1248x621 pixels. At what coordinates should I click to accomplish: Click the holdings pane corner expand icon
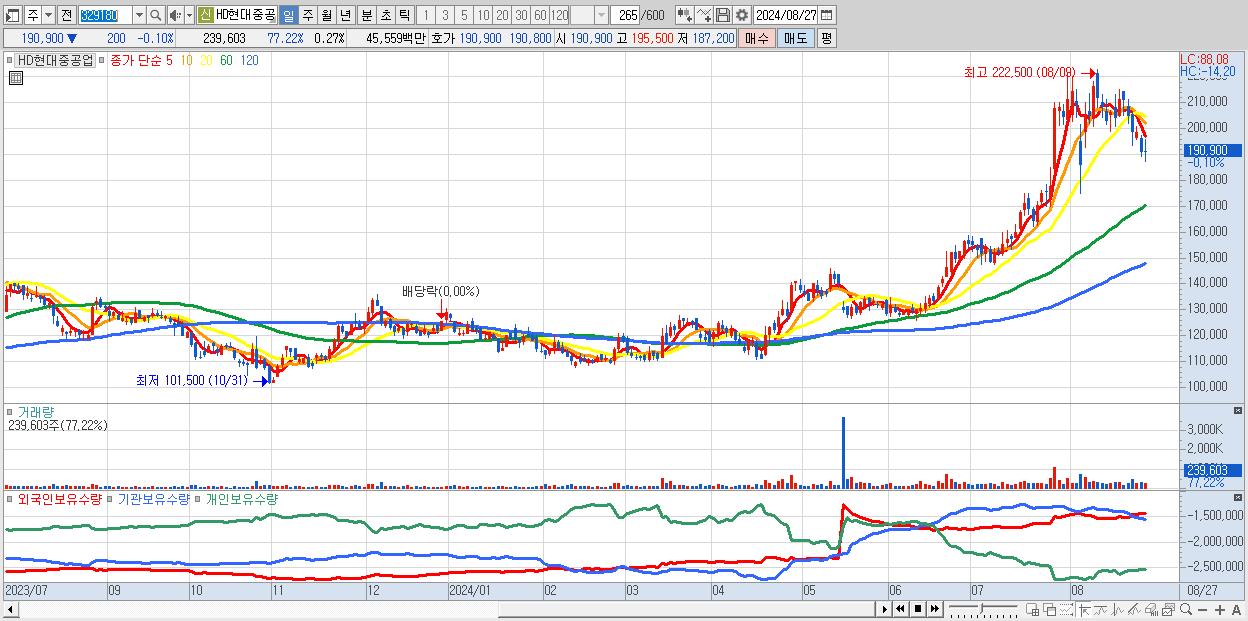[x=1240, y=498]
